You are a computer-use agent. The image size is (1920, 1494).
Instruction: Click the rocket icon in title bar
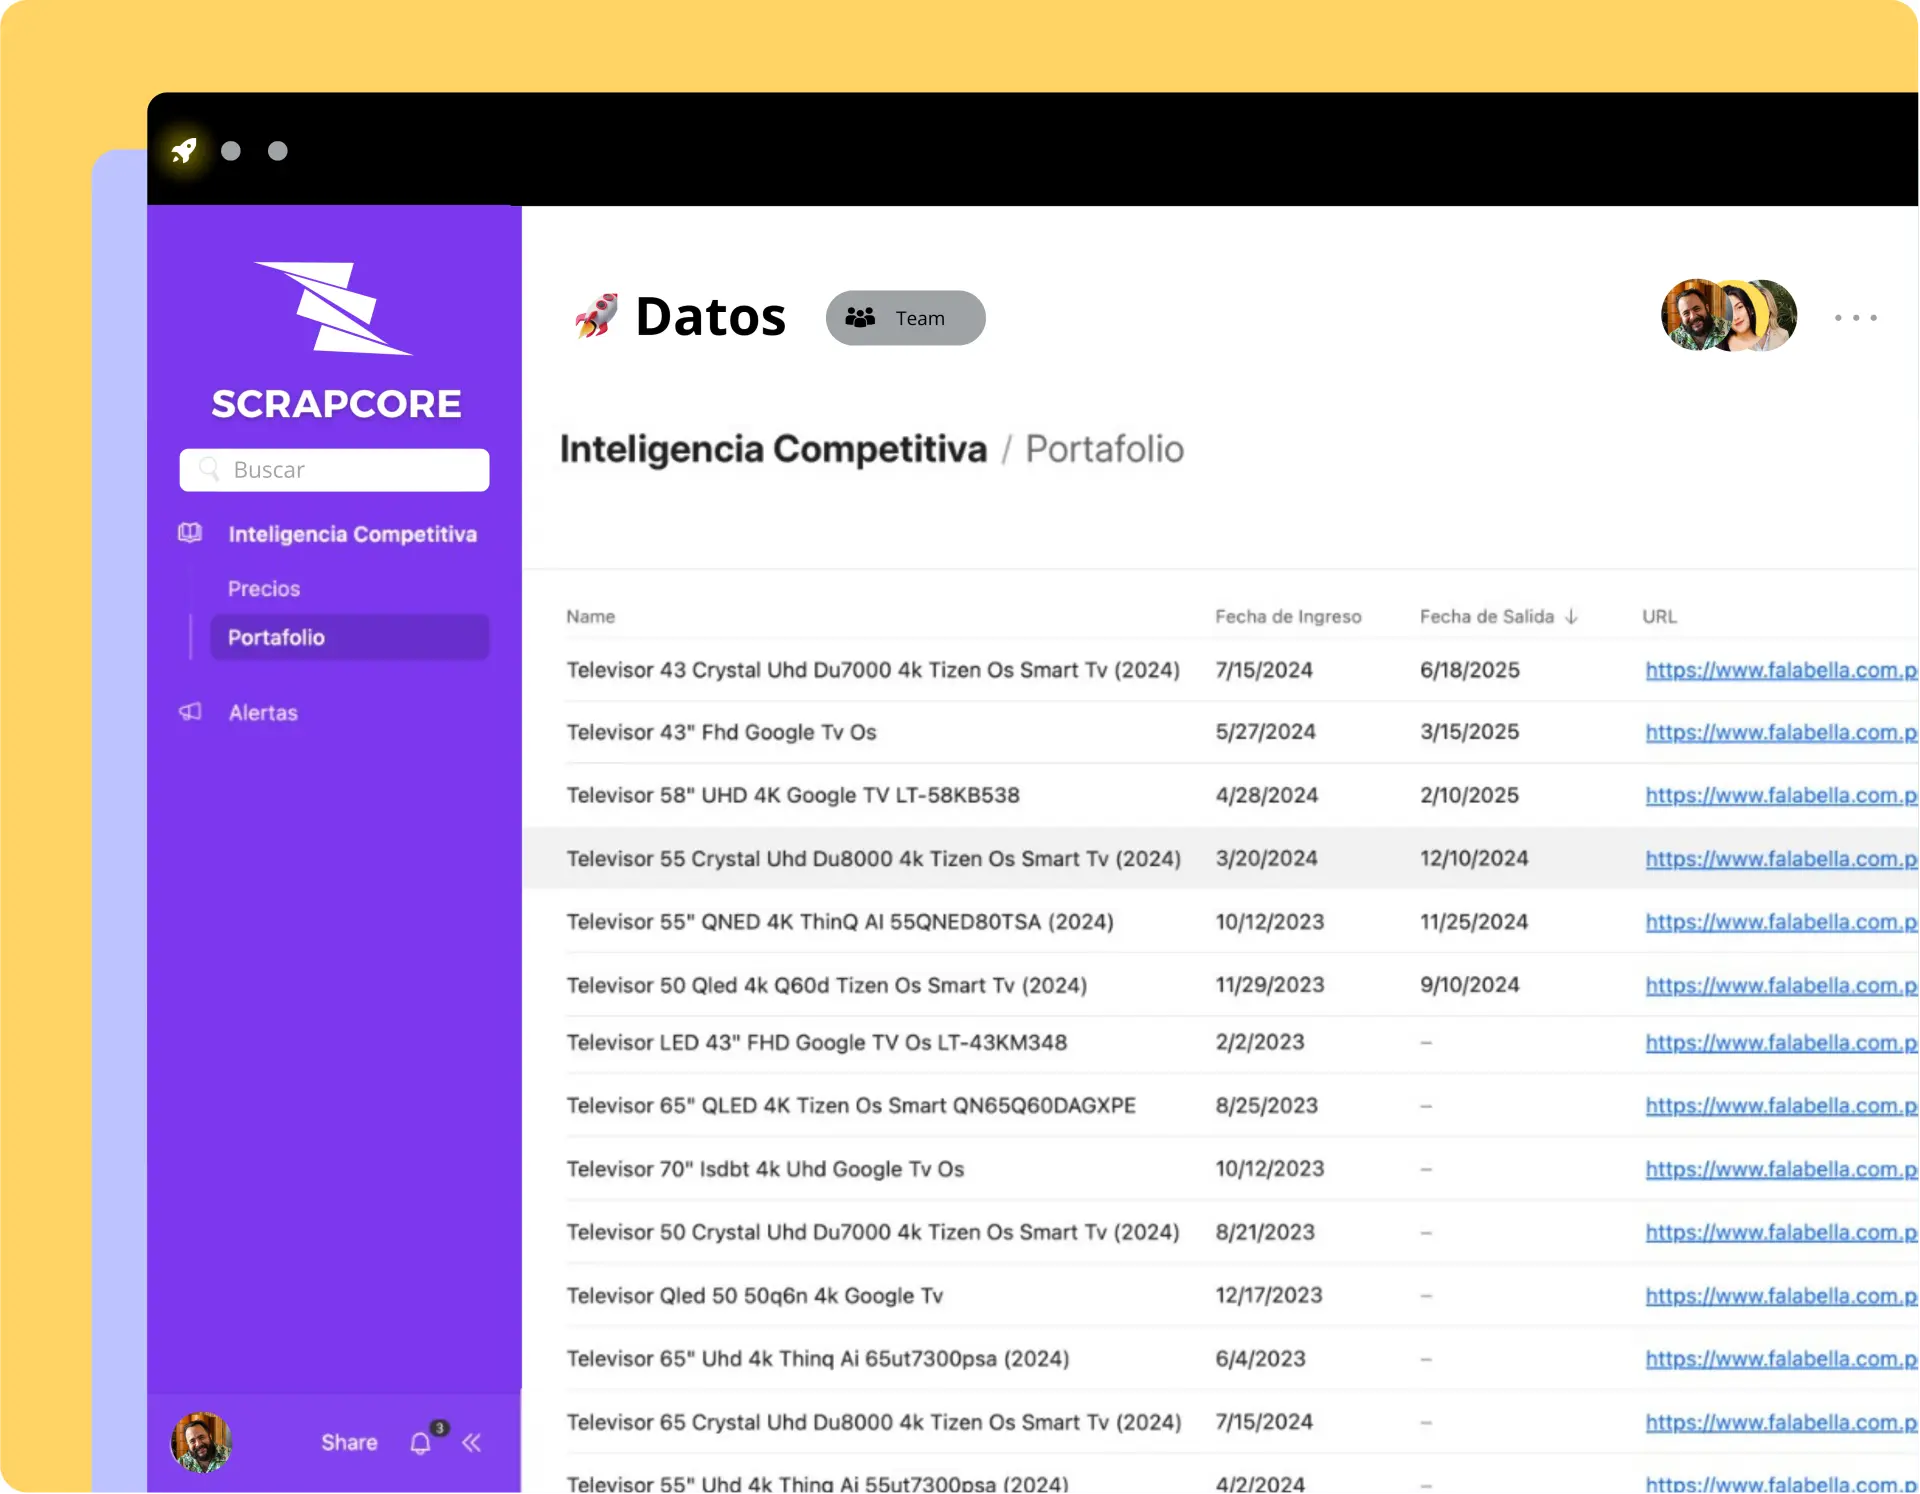point(184,151)
